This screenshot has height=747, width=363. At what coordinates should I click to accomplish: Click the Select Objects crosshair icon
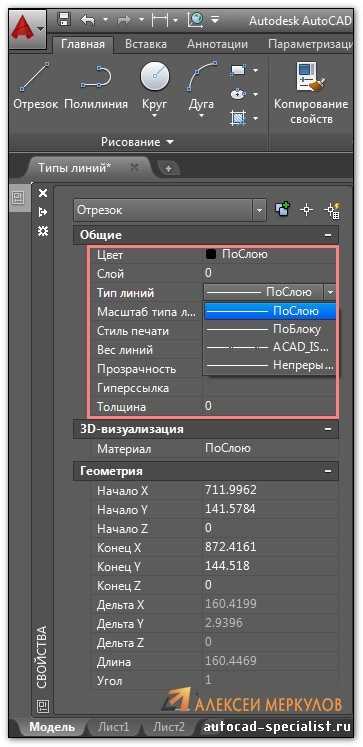307,210
